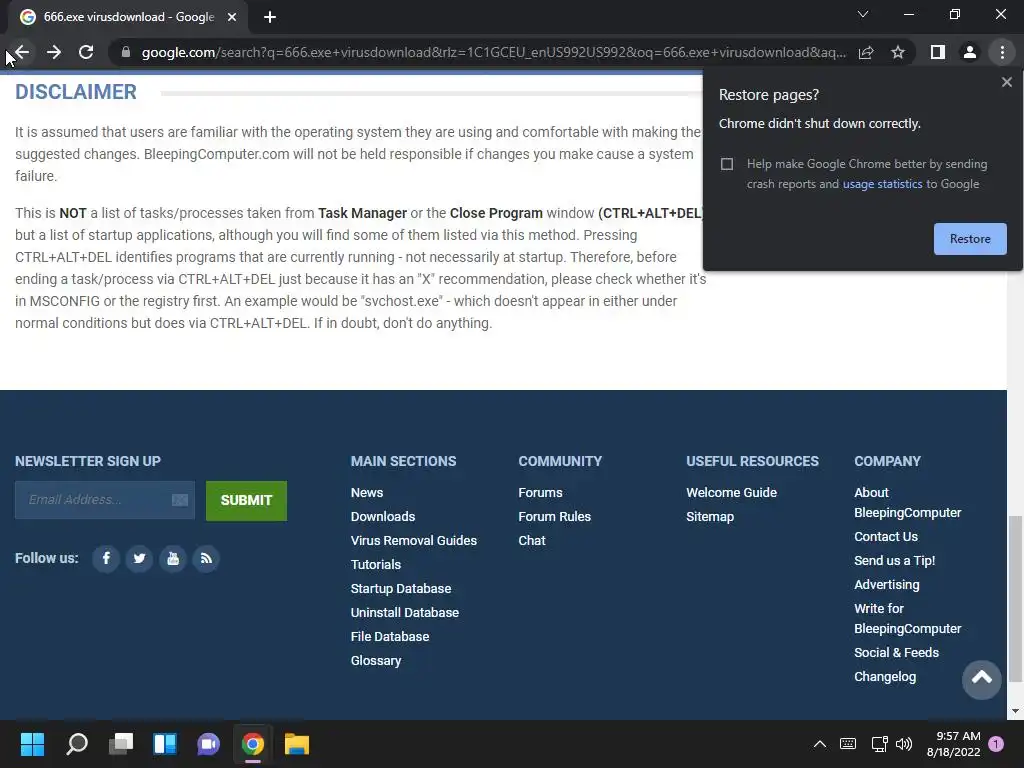The image size is (1024, 768).
Task: Focus the Email Address newsletter field
Action: click(104, 500)
